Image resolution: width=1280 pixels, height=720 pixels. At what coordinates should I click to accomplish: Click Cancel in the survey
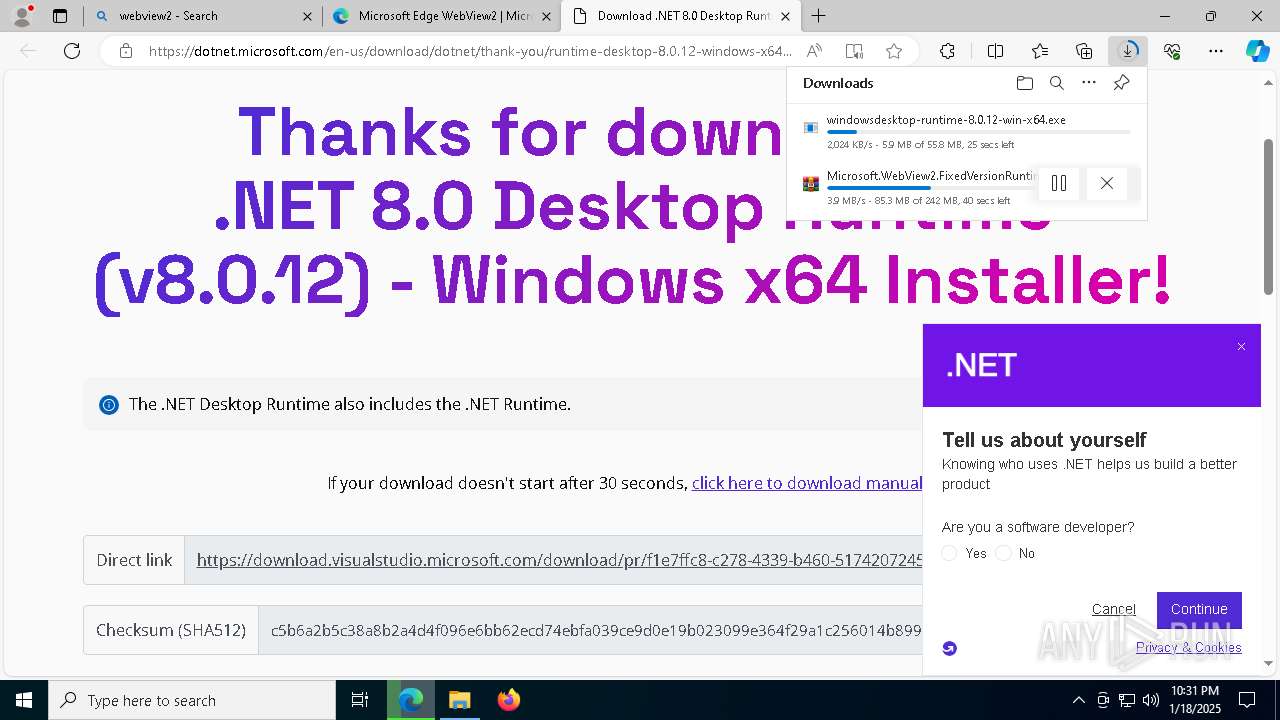(x=1113, y=609)
